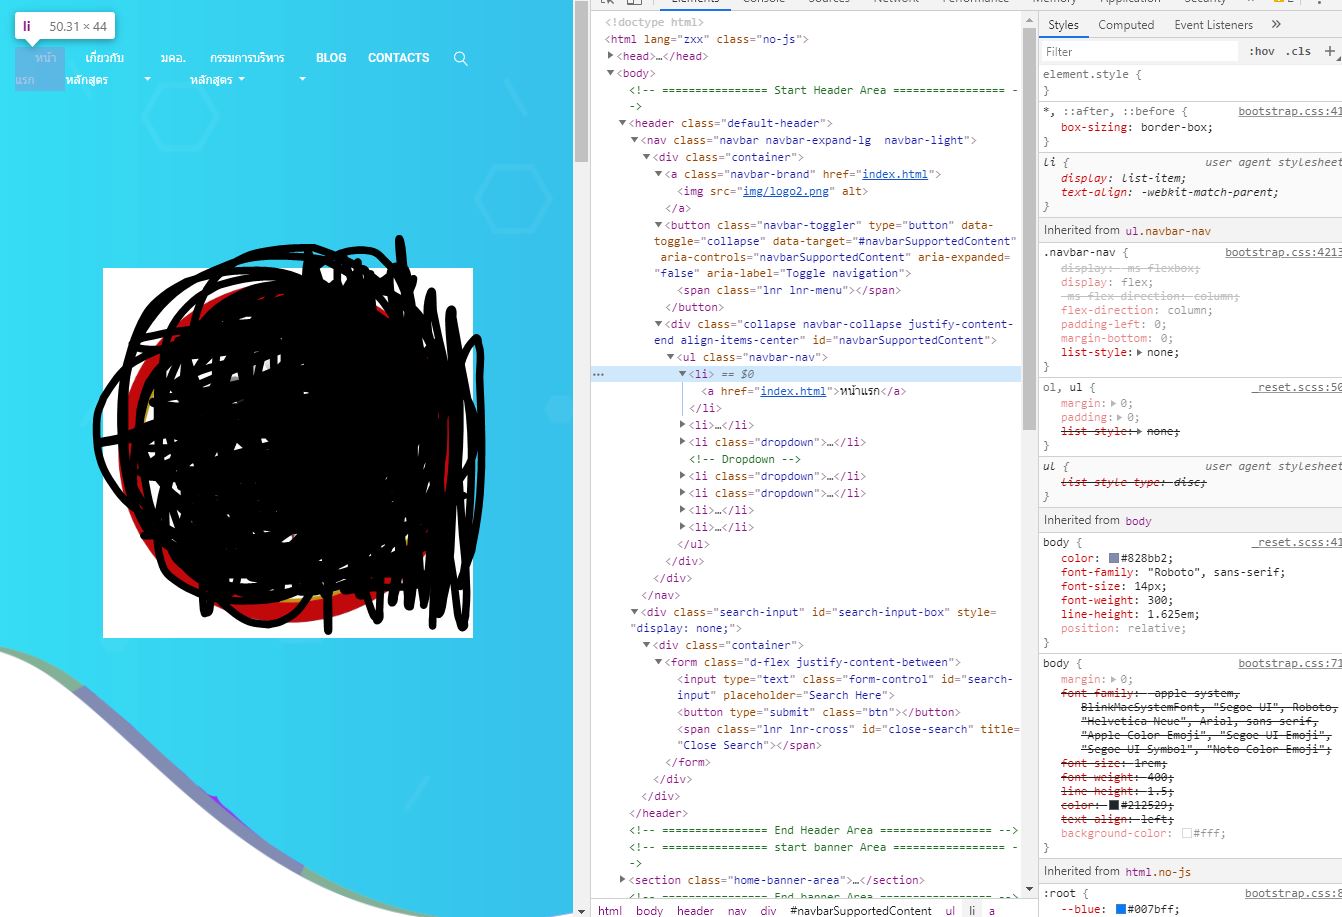
Task: Select nav in the DOM breadcrumb bar
Action: pos(737,910)
